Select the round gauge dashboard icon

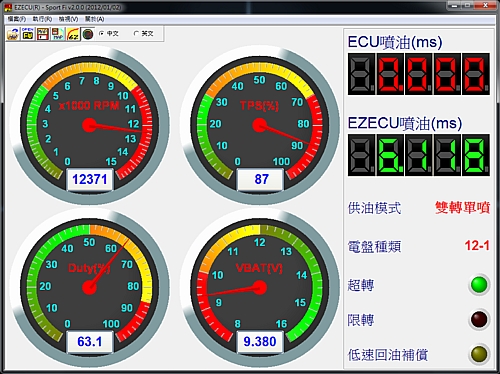pos(88,34)
